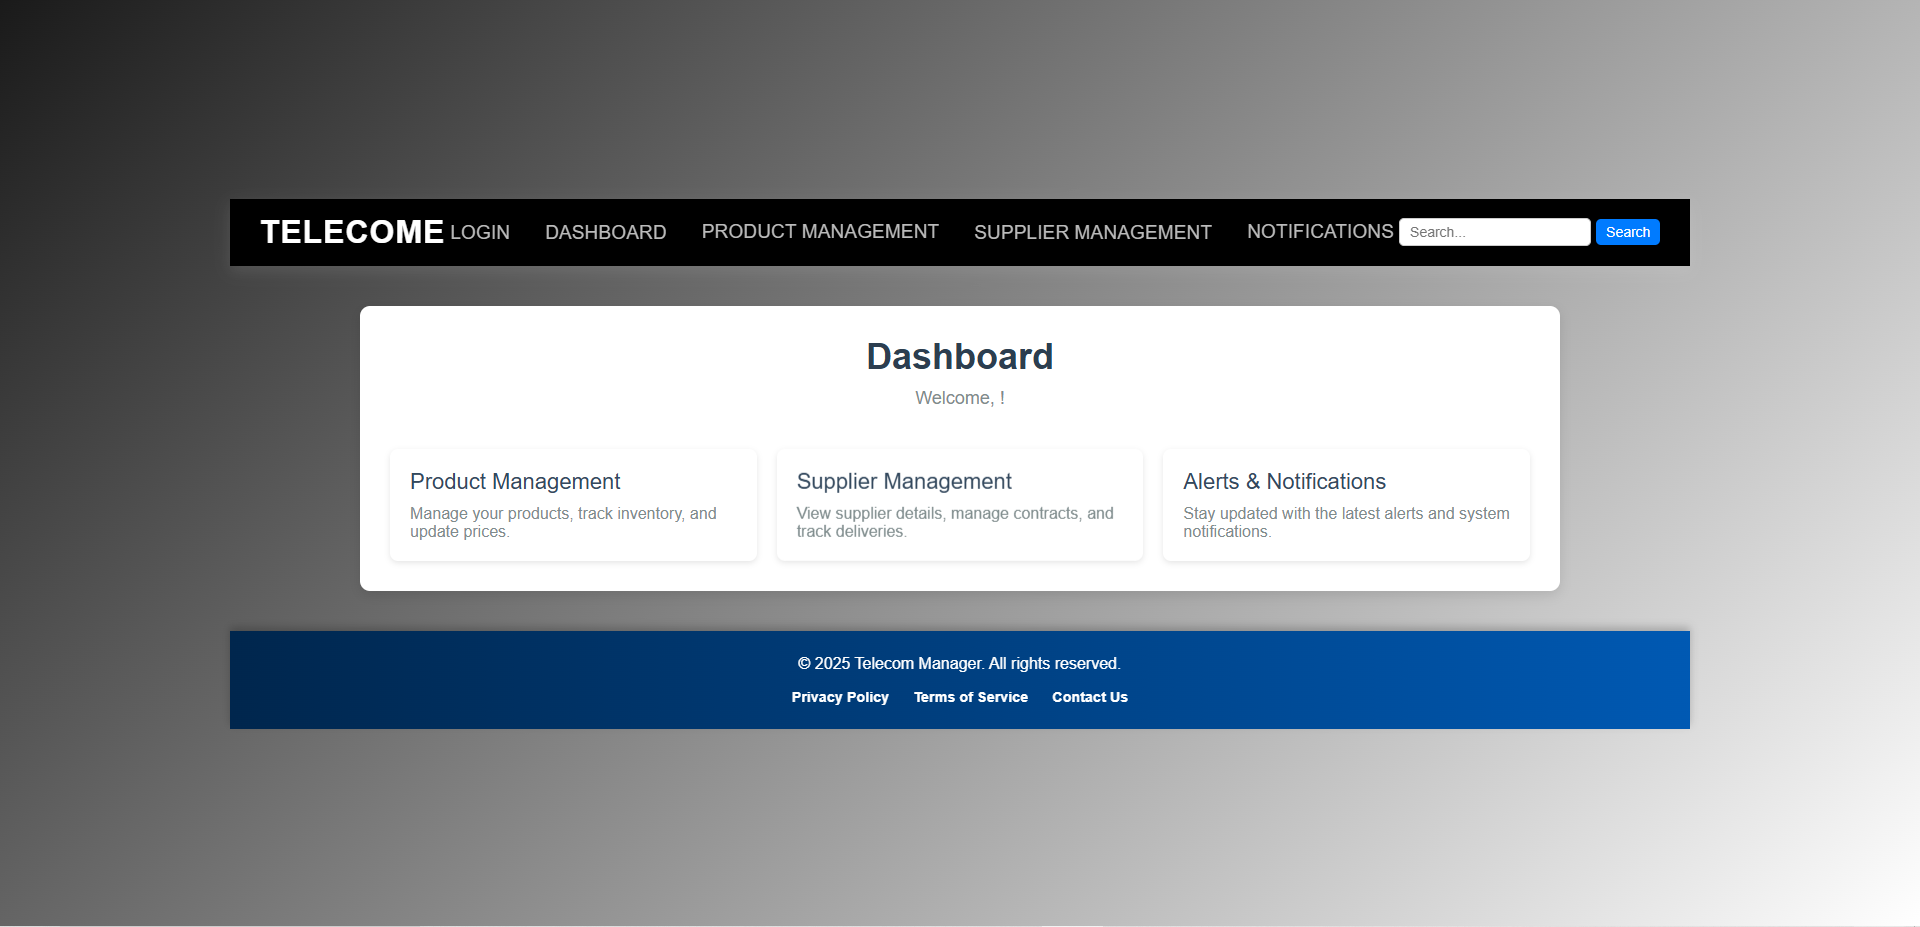
Task: Open the Privacy Policy link
Action: coord(840,697)
